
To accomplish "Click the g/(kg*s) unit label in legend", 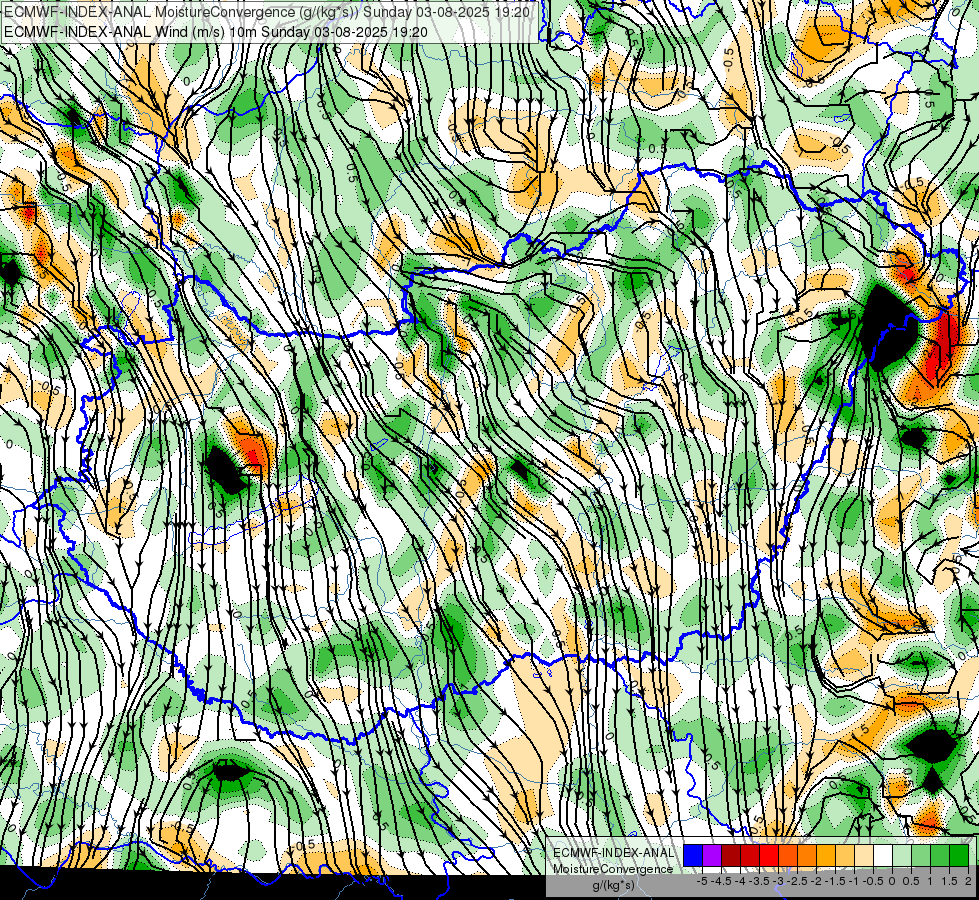I will click(613, 885).
